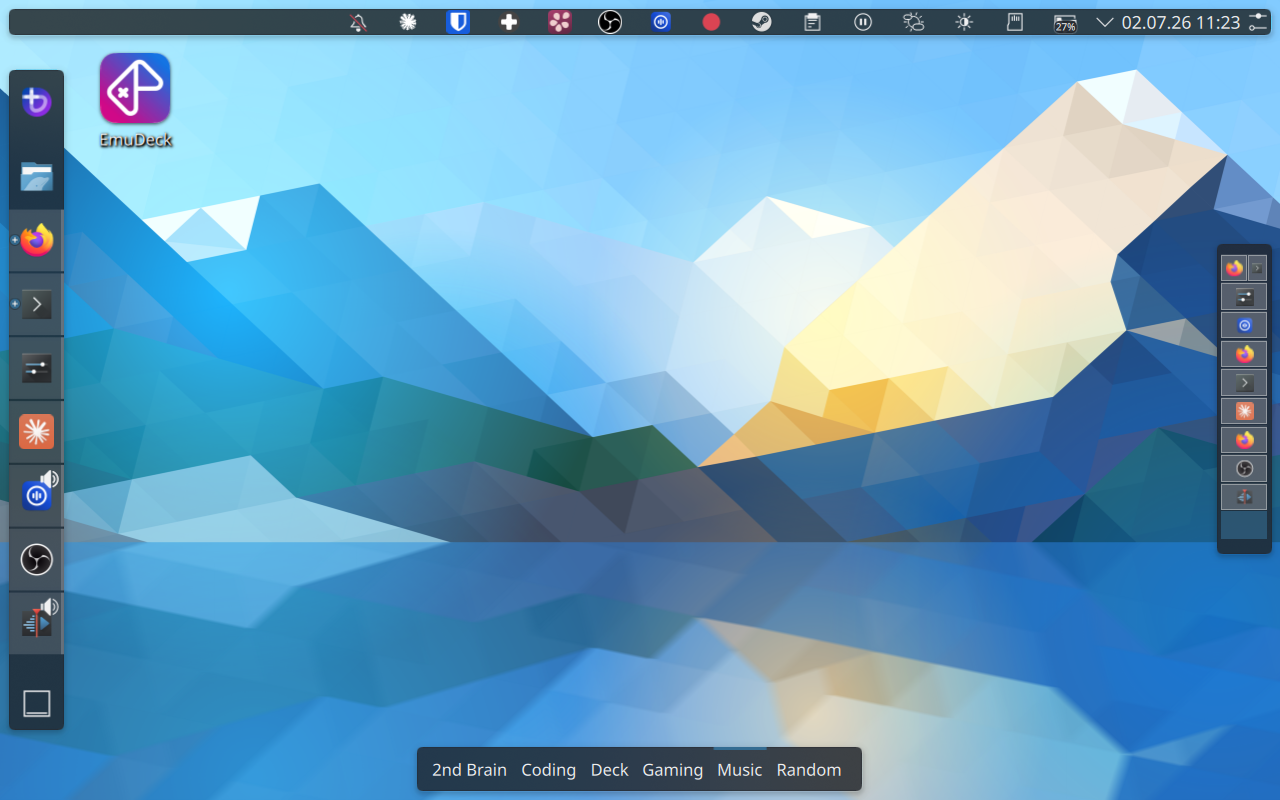The height and width of the screenshot is (800, 1280).
Task: Open the battery 27% indicator
Action: pos(1065,22)
